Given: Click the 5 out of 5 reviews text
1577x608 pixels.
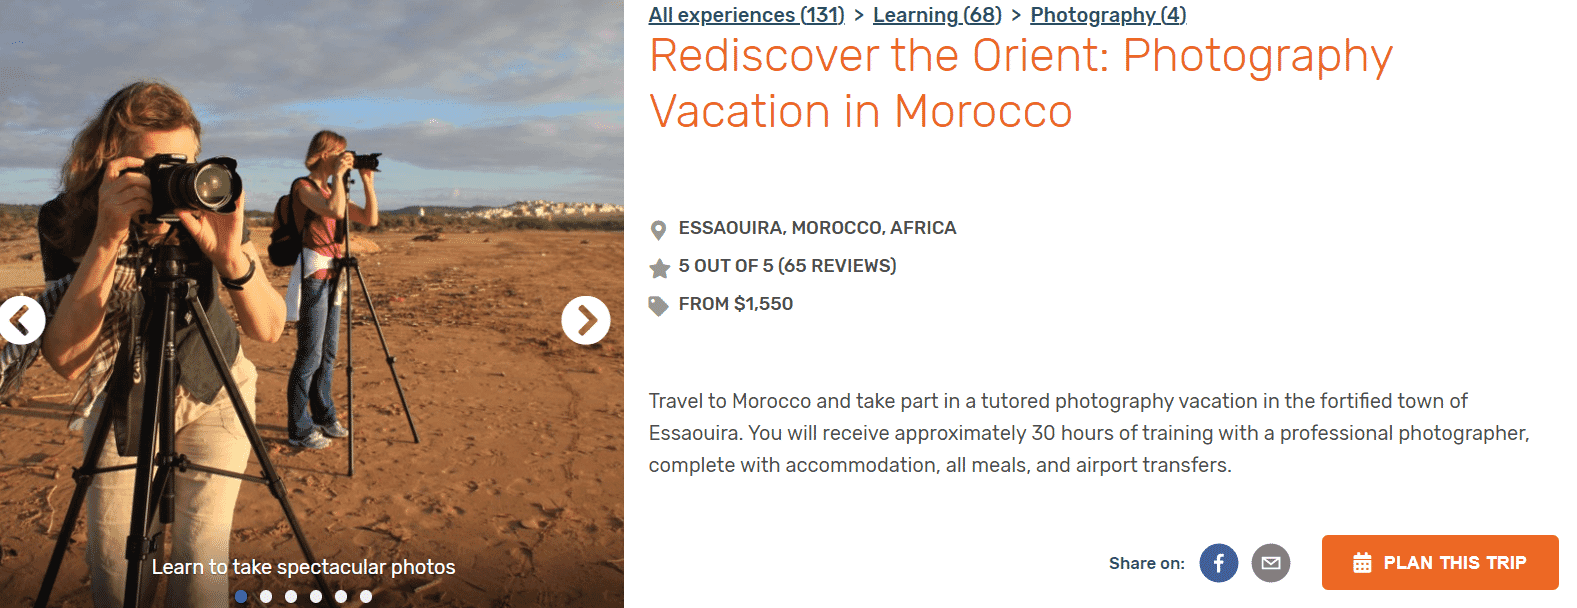Looking at the screenshot, I should [x=787, y=266].
